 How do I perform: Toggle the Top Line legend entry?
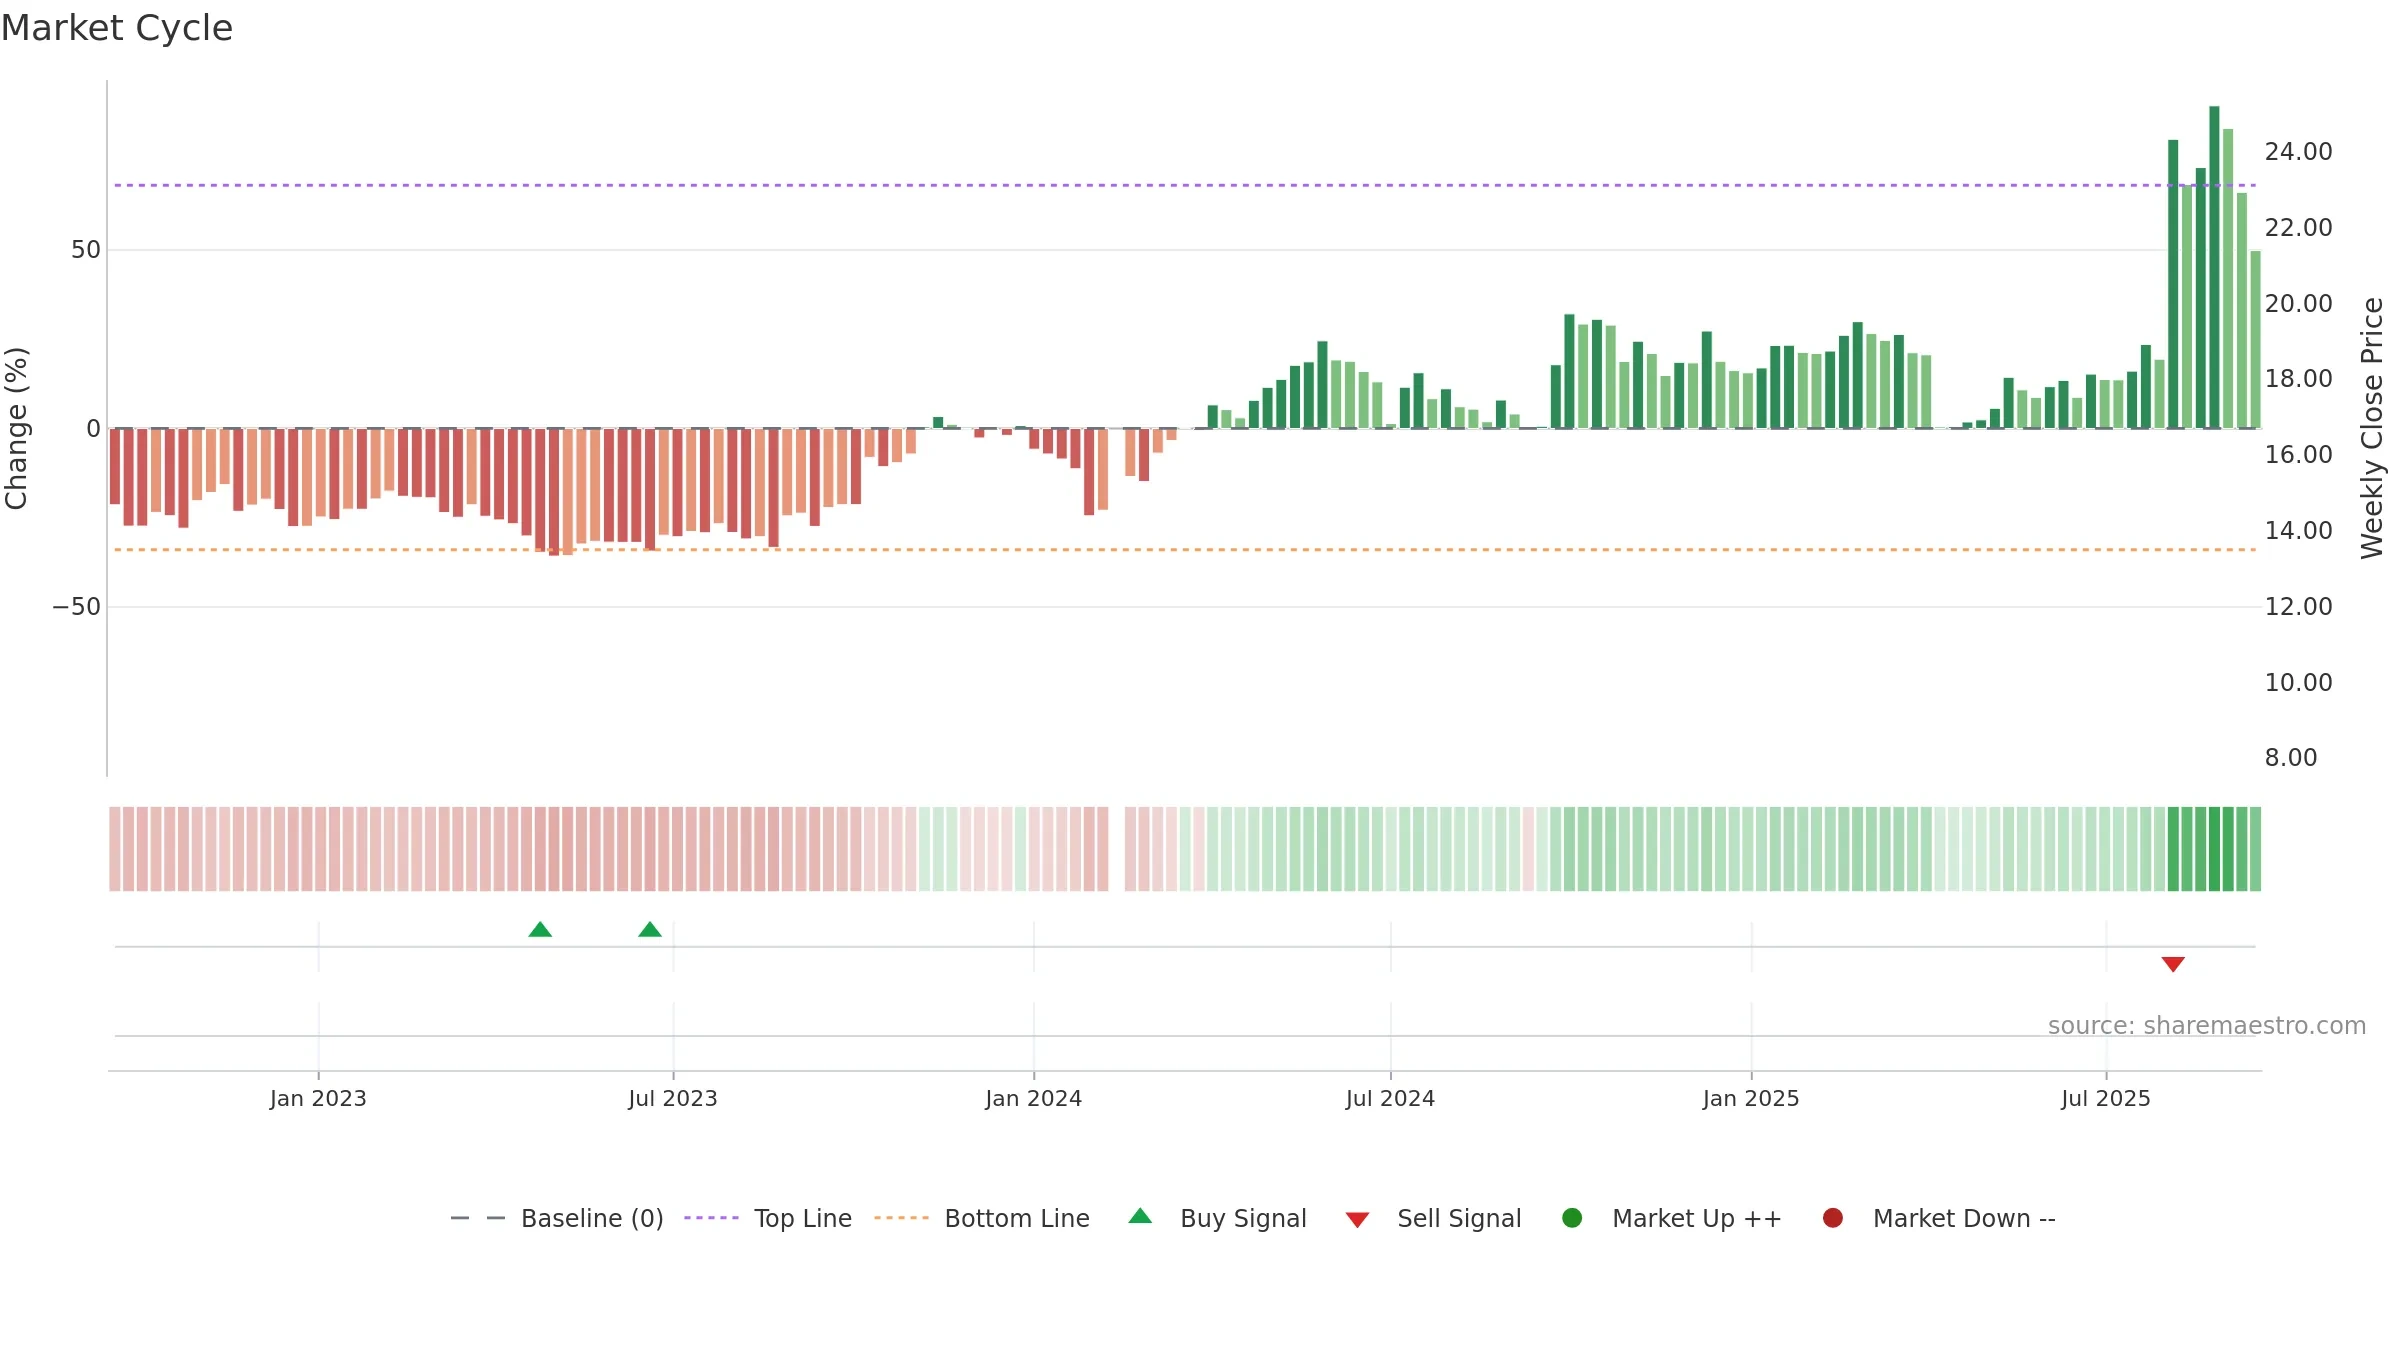coord(768,1218)
